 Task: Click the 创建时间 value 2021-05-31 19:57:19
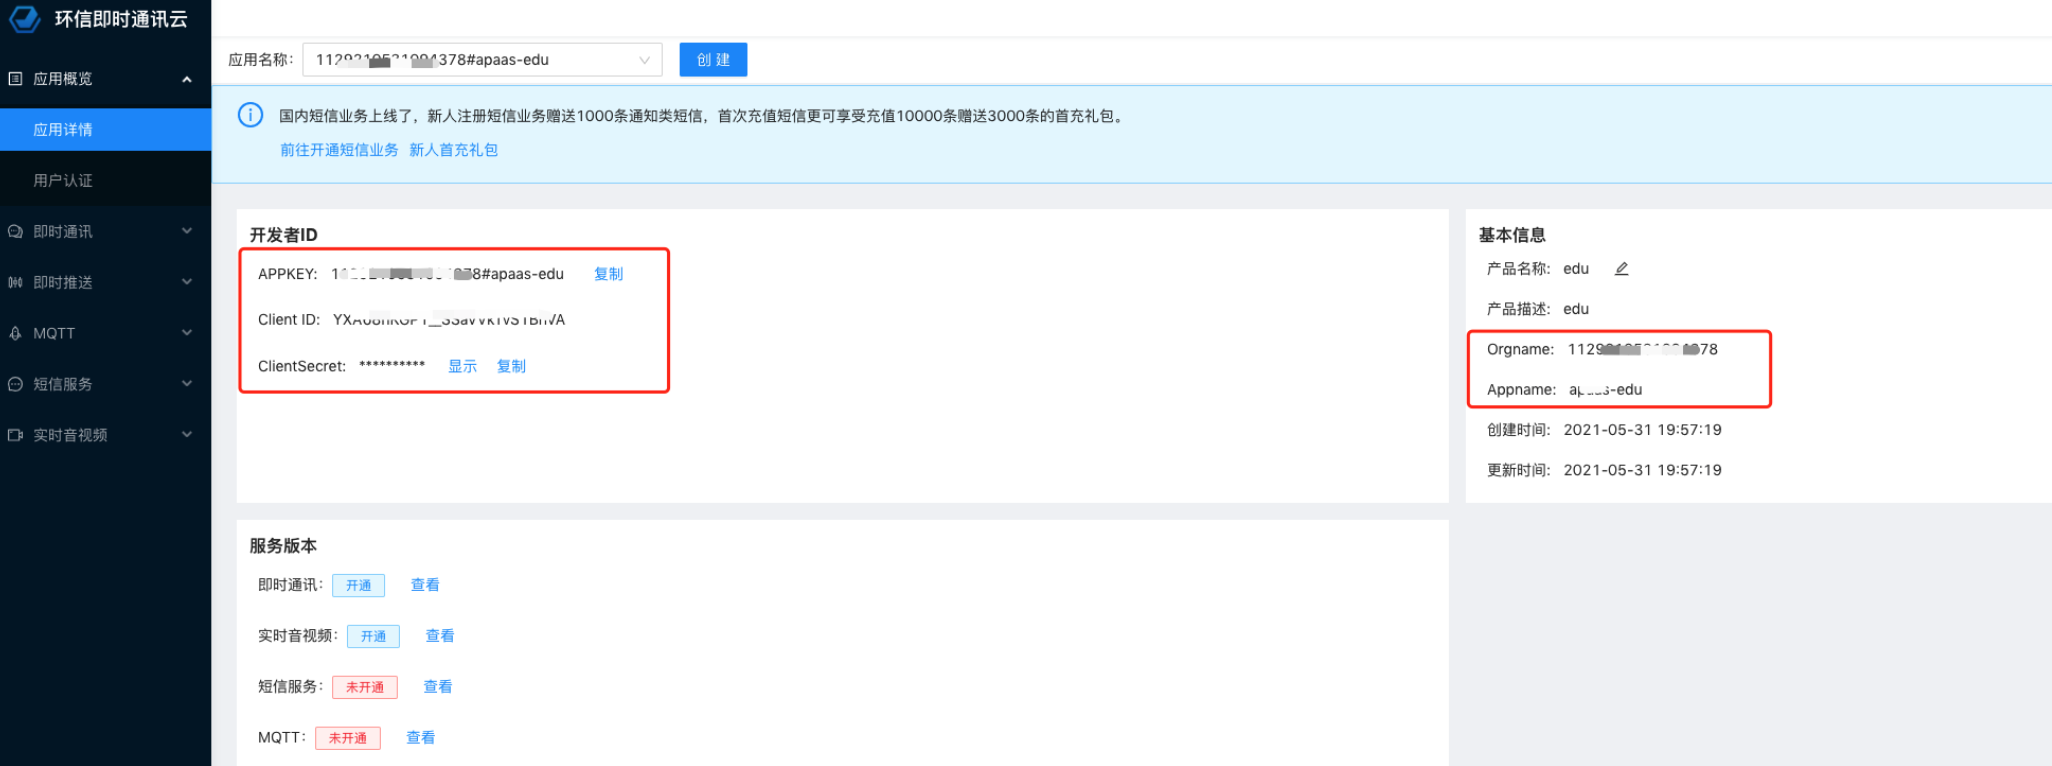(x=1642, y=430)
